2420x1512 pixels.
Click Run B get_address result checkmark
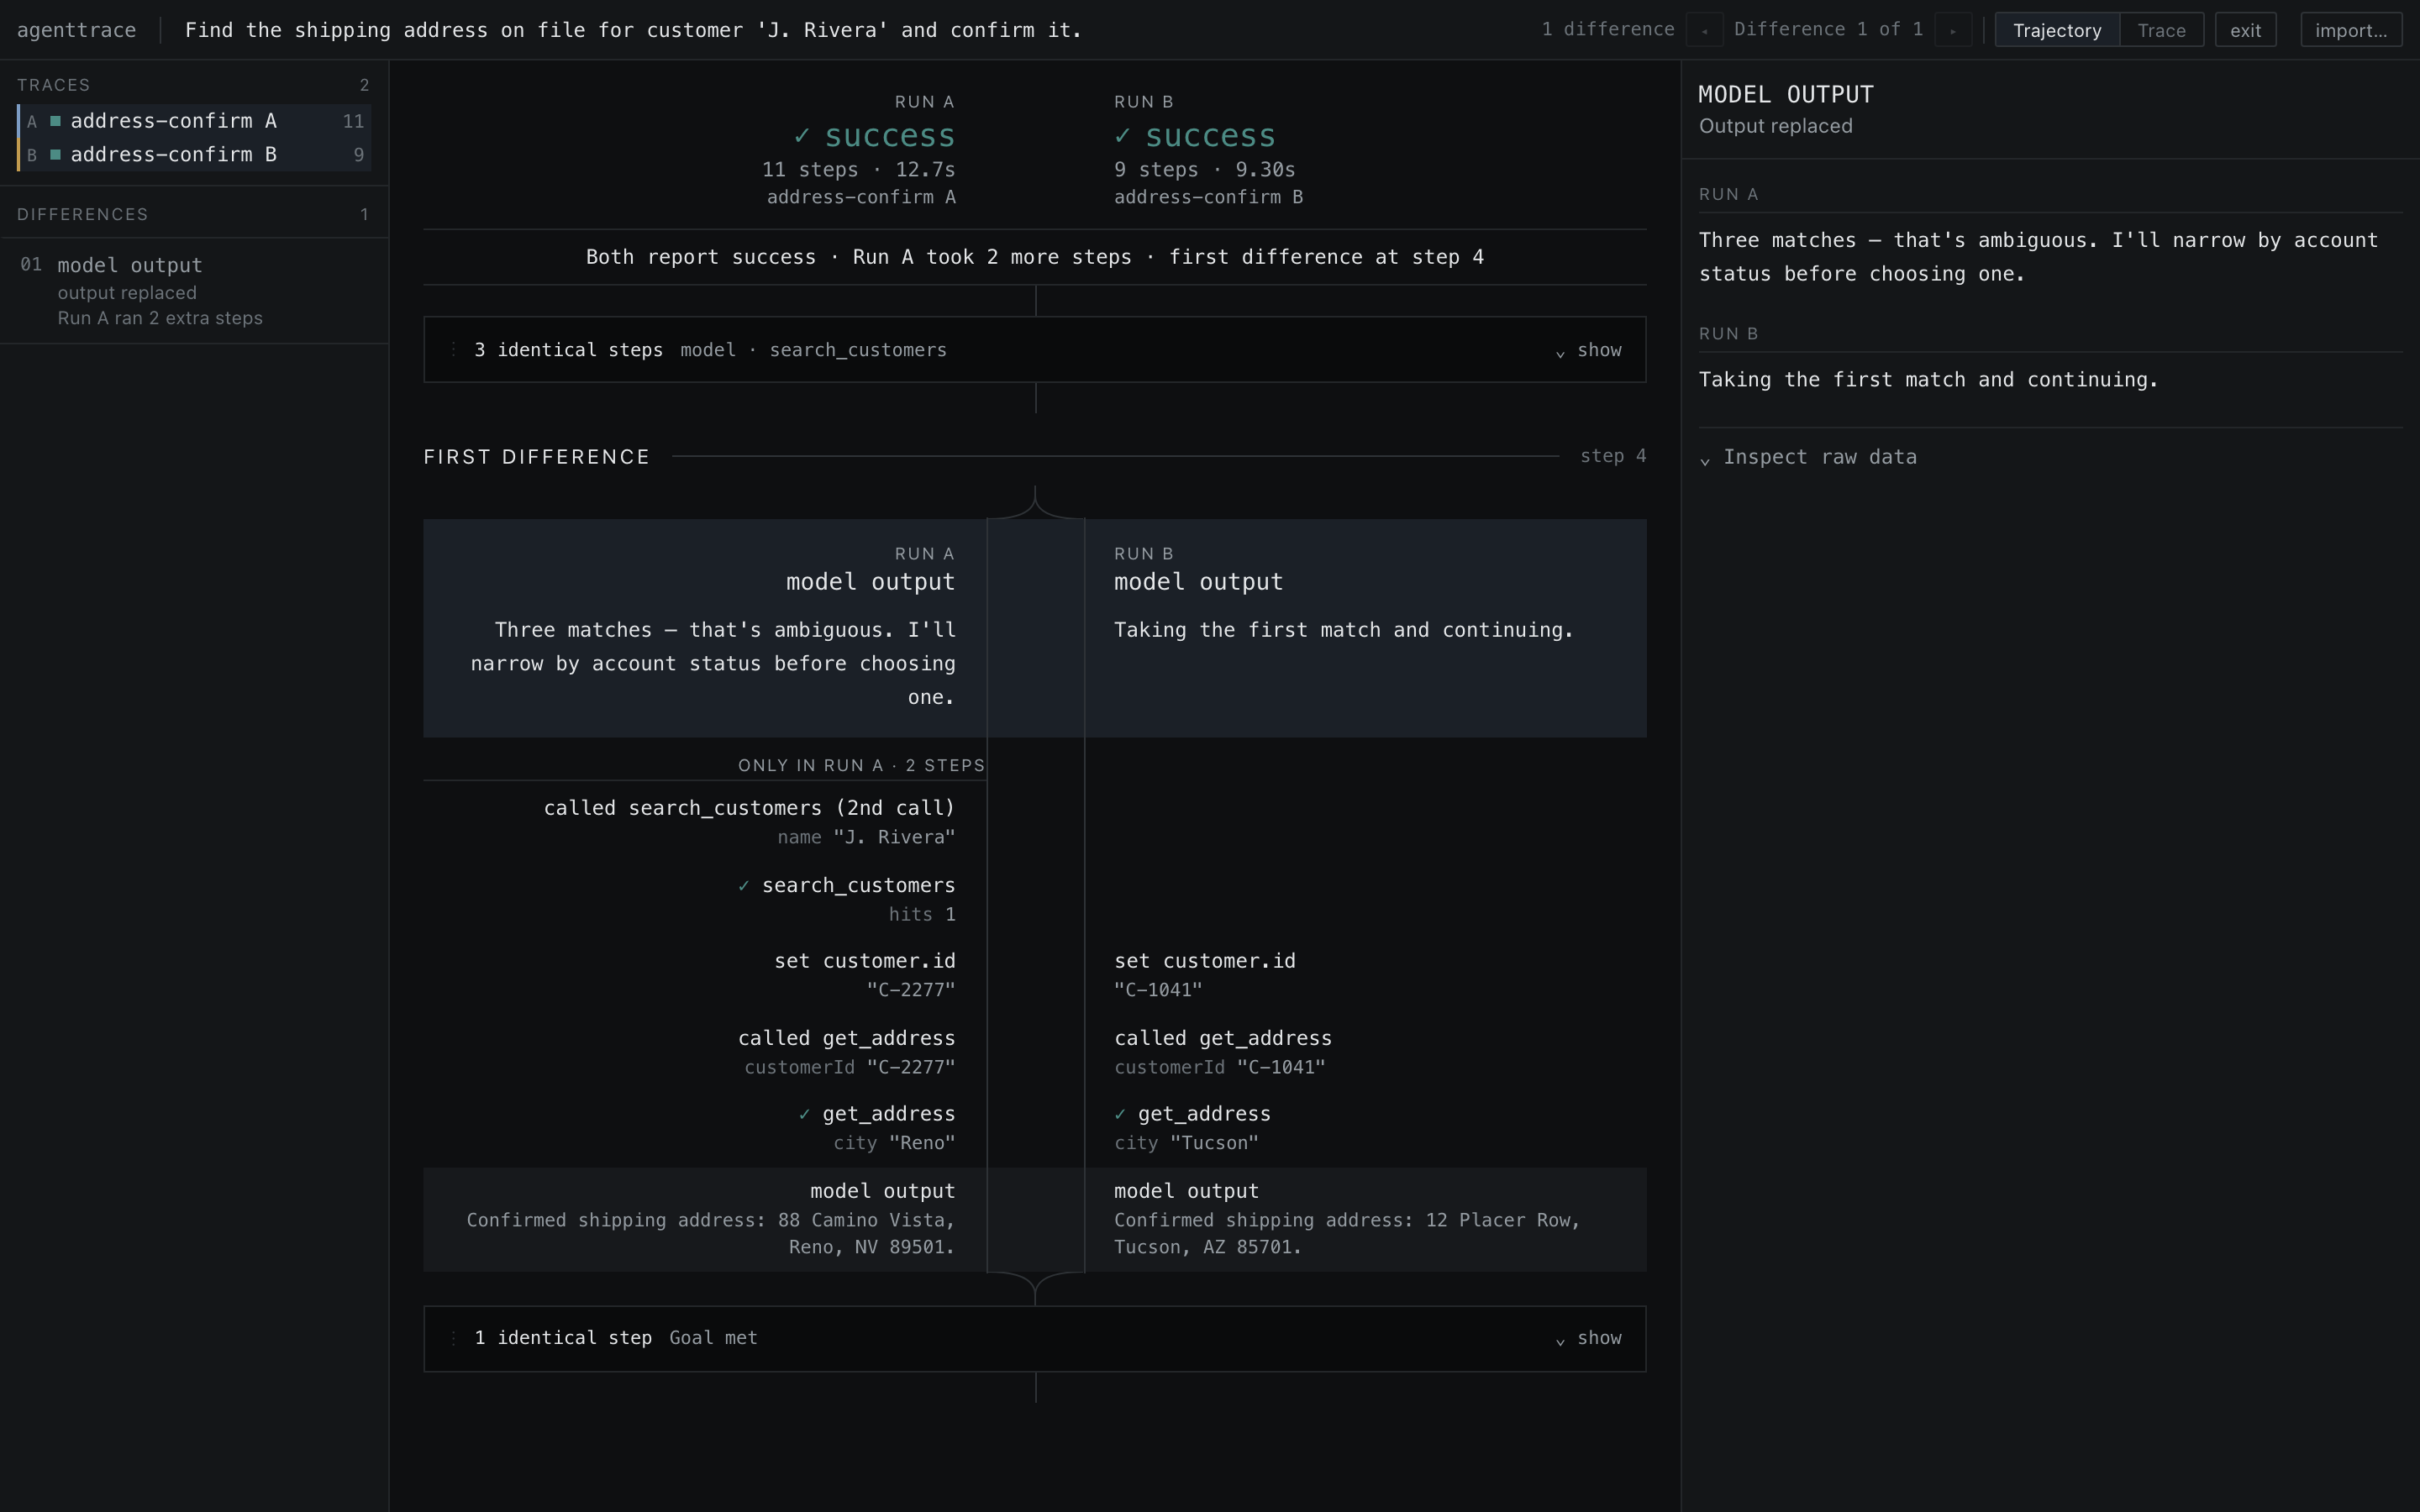coord(1121,1114)
